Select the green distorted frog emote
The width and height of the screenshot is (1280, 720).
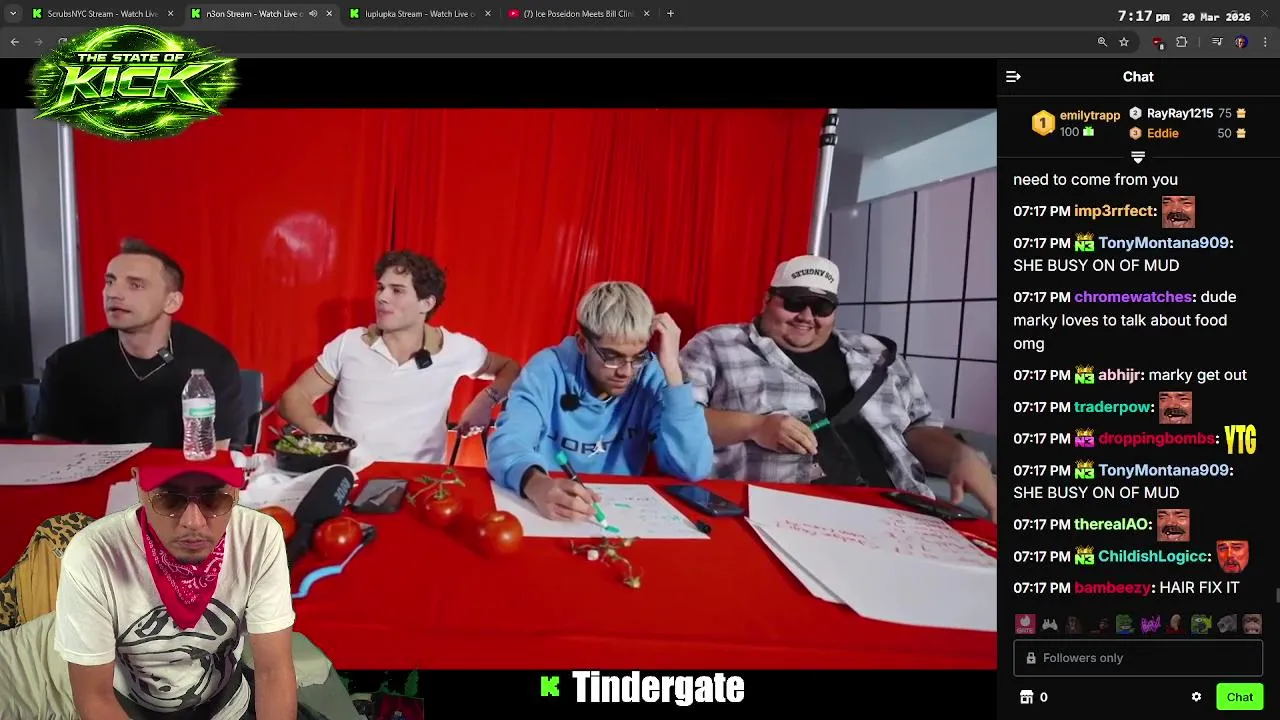(1201, 625)
